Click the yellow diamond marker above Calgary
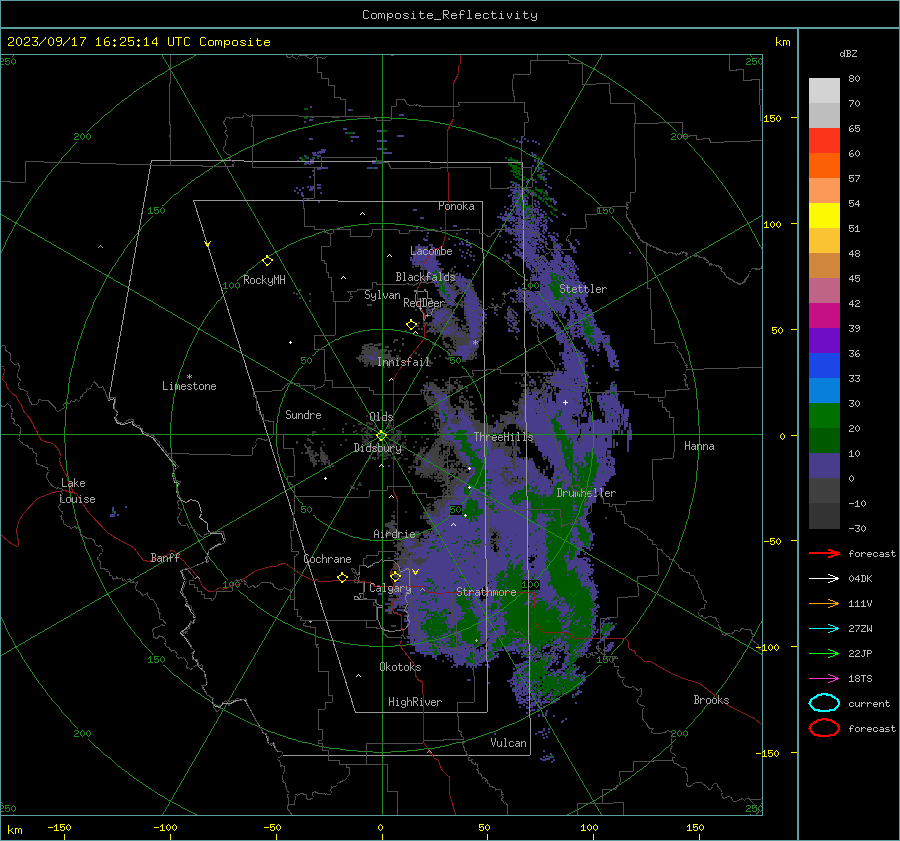 coord(395,576)
